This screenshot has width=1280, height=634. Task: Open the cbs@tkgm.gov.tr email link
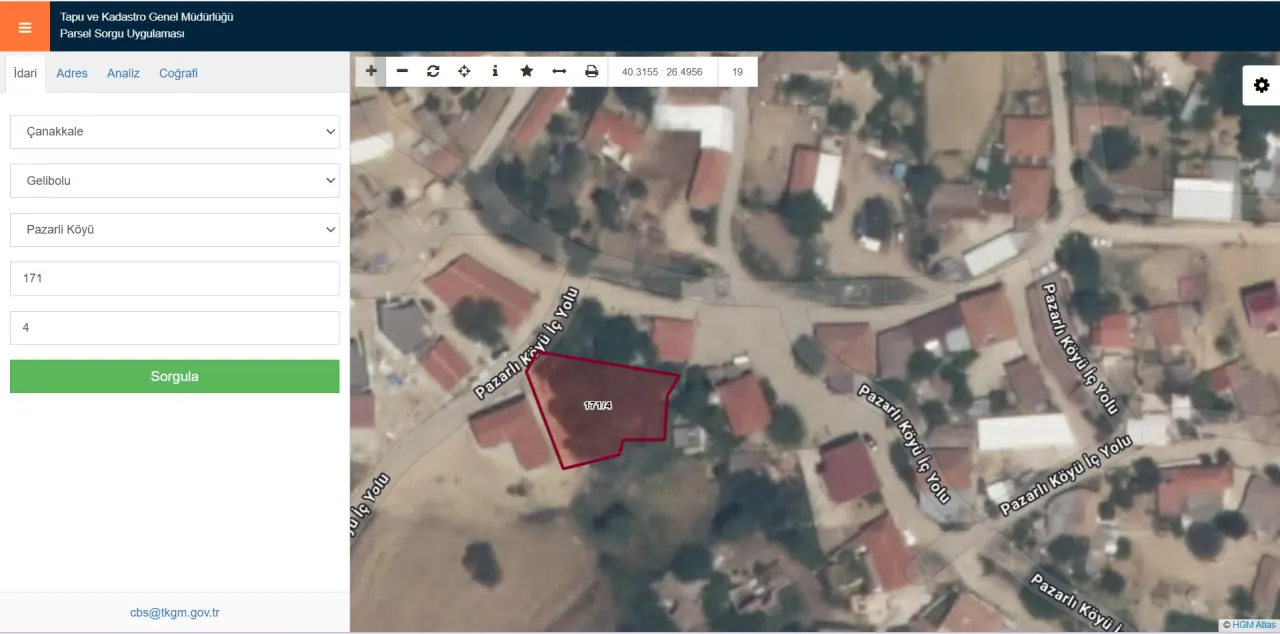point(175,613)
